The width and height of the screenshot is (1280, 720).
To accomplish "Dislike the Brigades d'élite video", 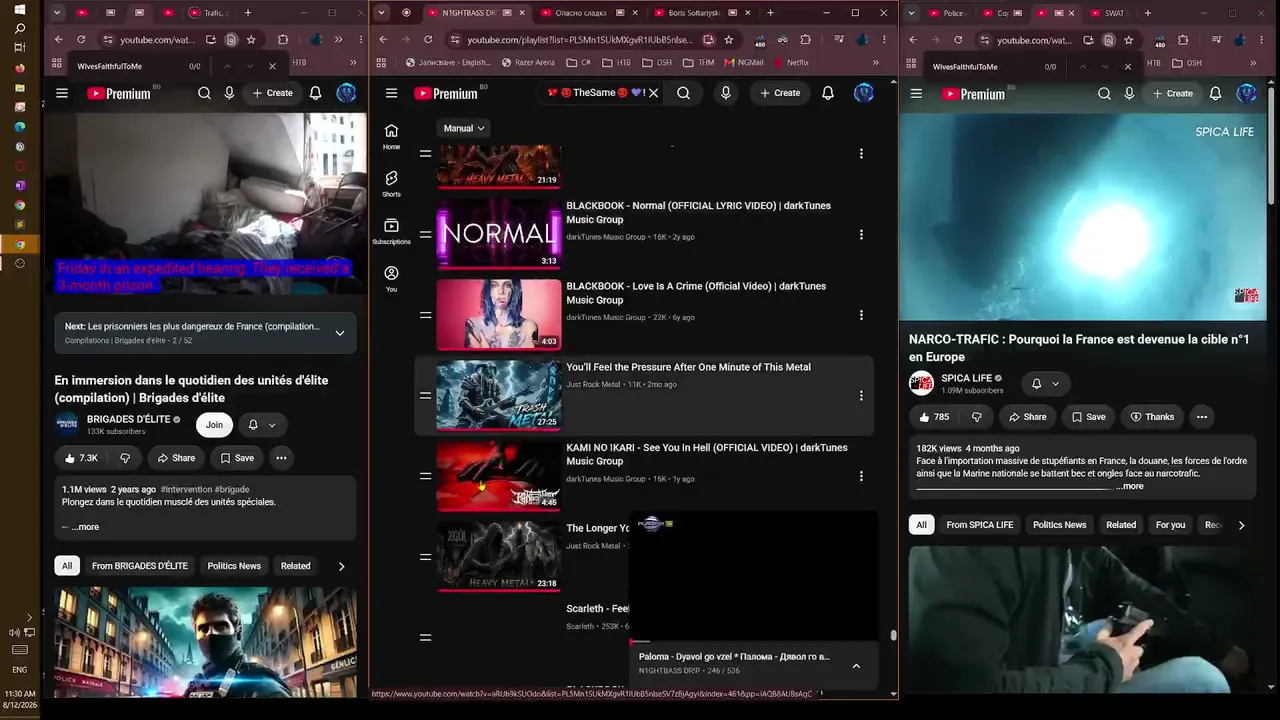I will [125, 458].
